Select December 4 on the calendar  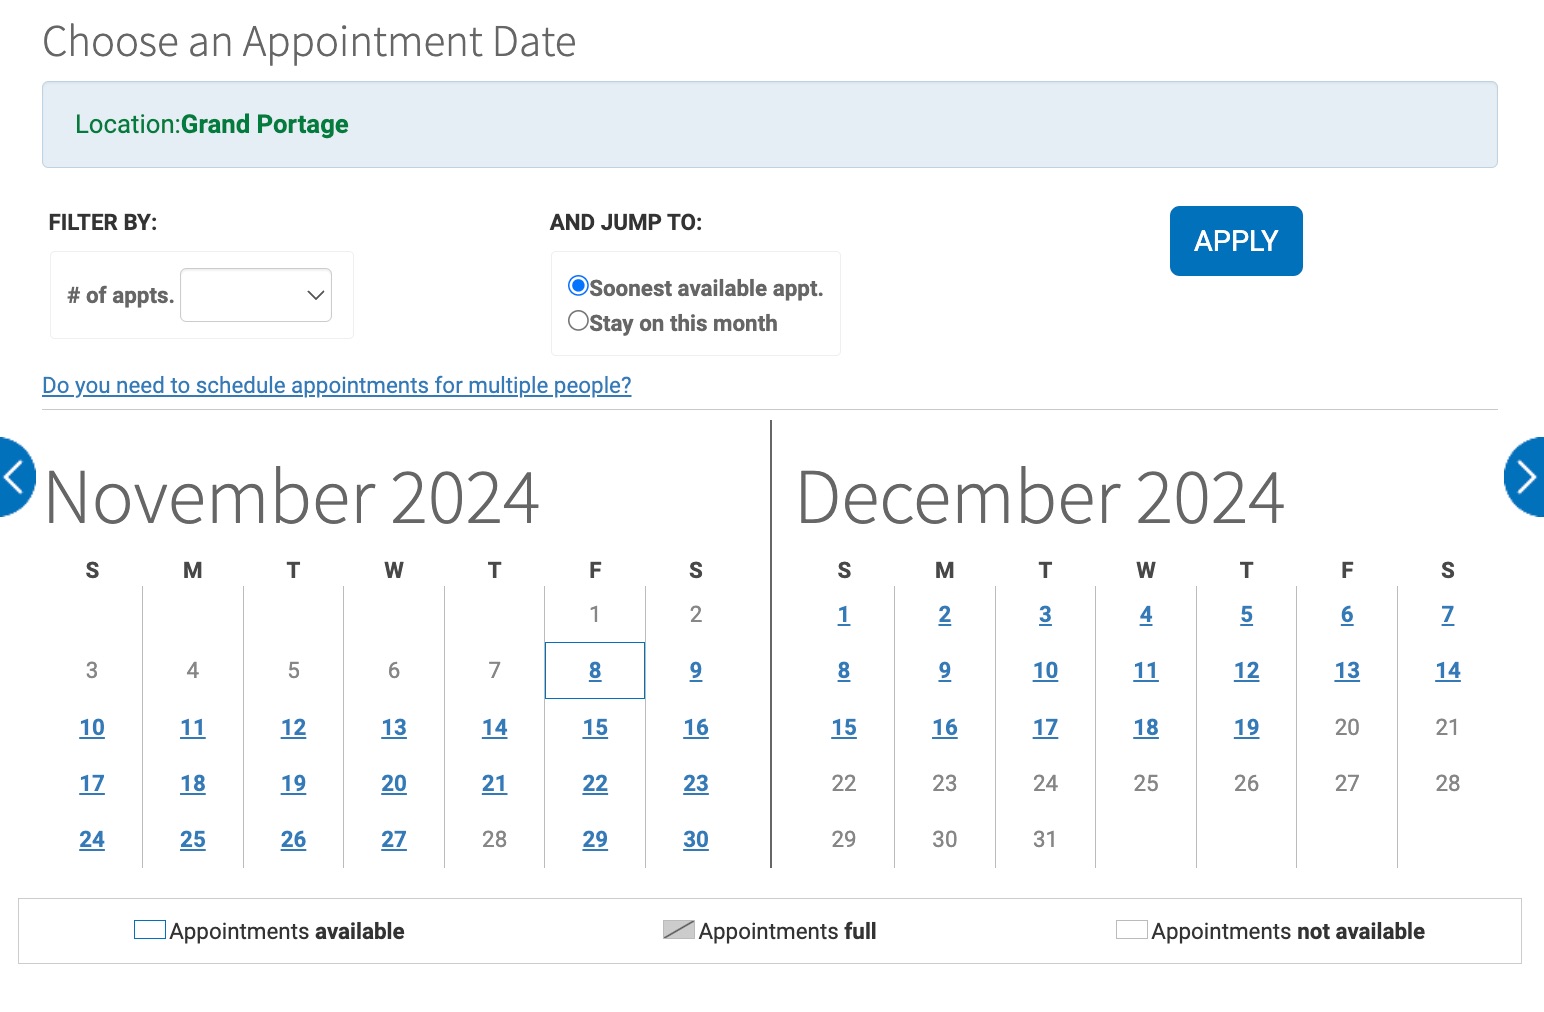(1146, 614)
